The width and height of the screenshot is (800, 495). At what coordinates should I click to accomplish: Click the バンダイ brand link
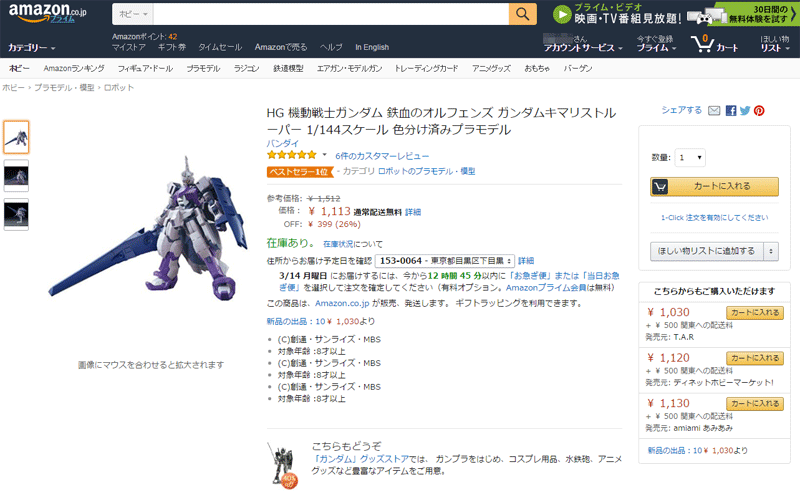[282, 143]
